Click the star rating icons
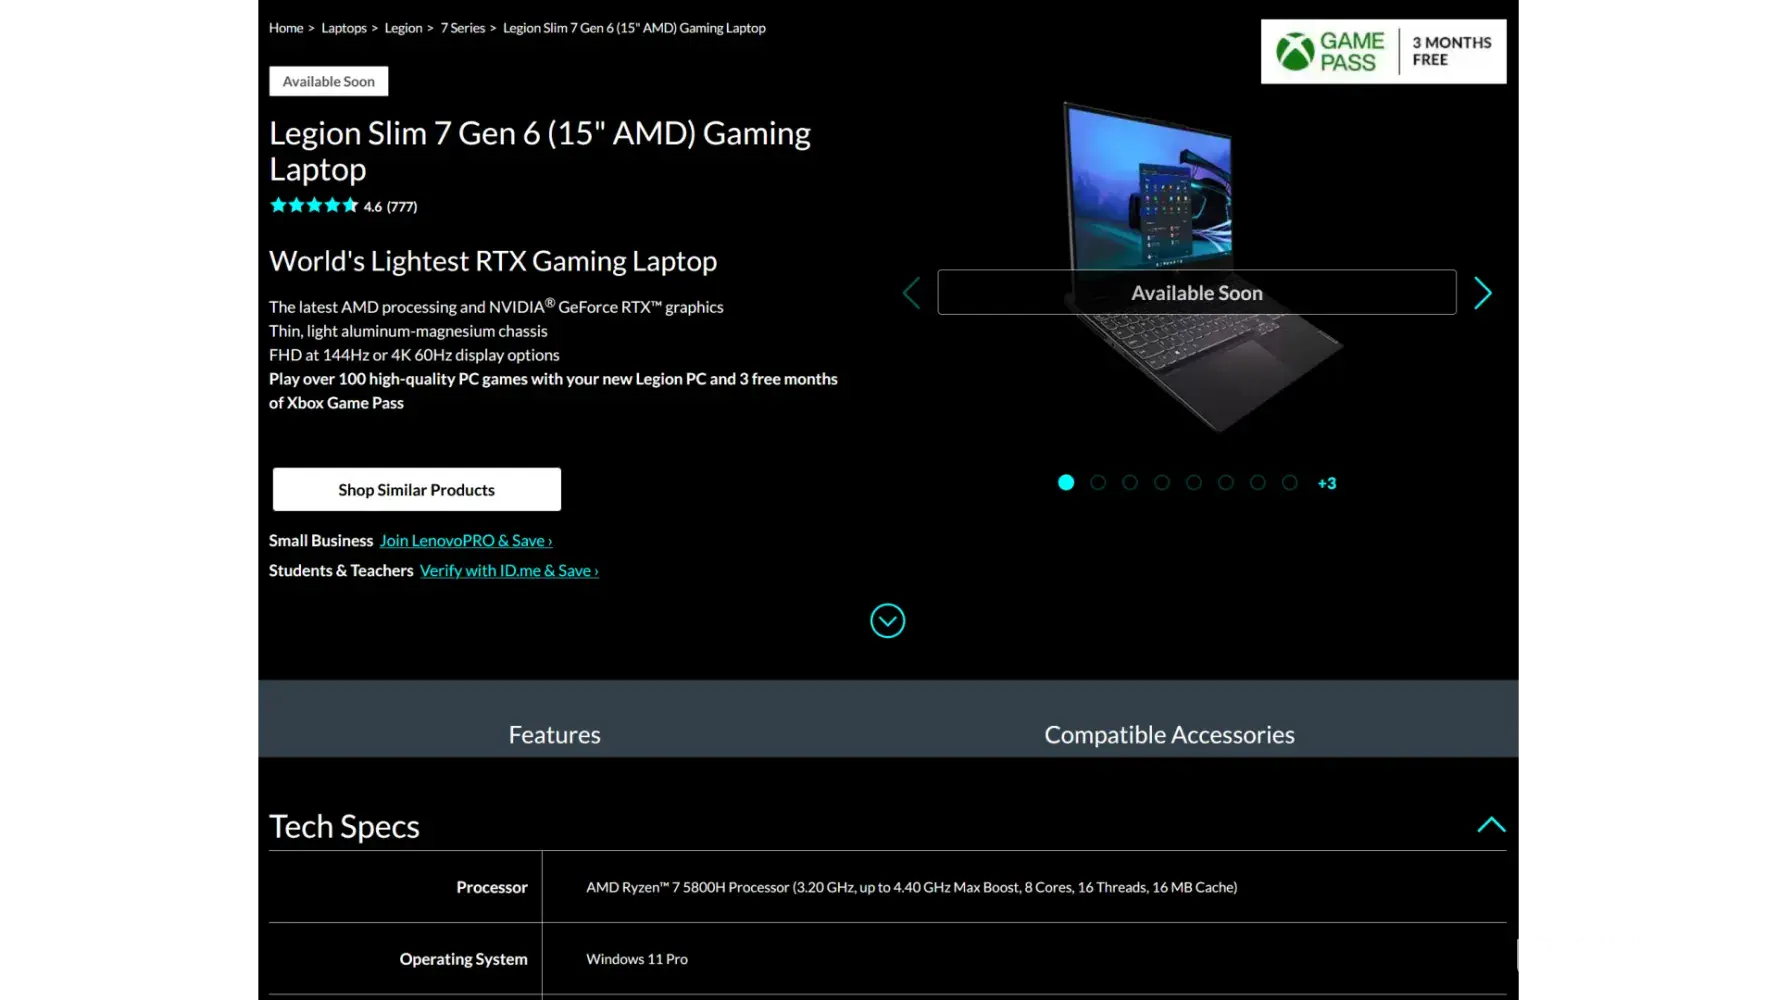 click(313, 206)
